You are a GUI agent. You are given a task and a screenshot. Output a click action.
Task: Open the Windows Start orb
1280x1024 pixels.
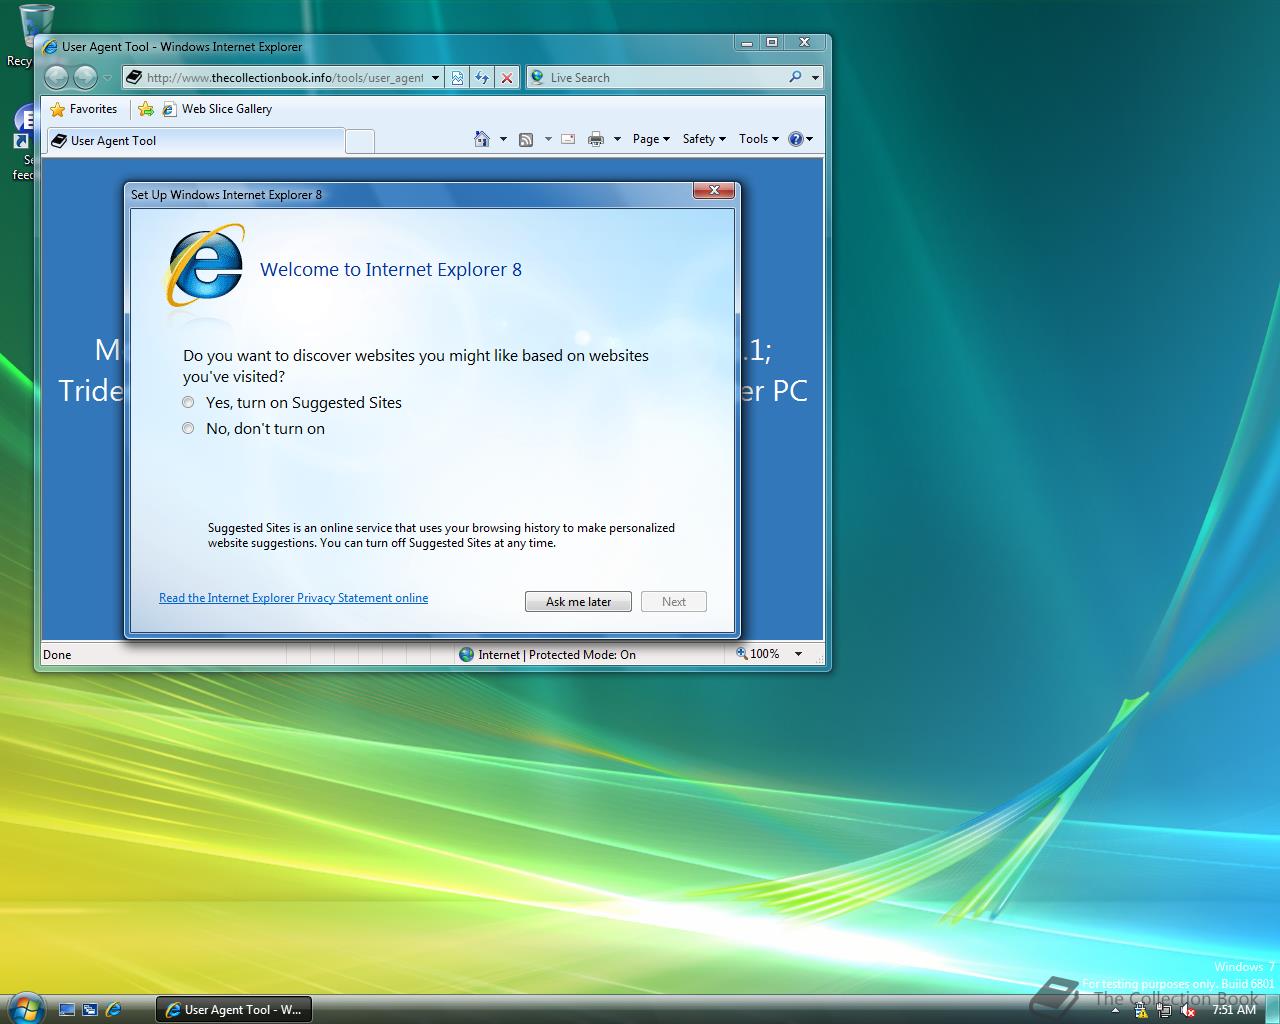25,1007
